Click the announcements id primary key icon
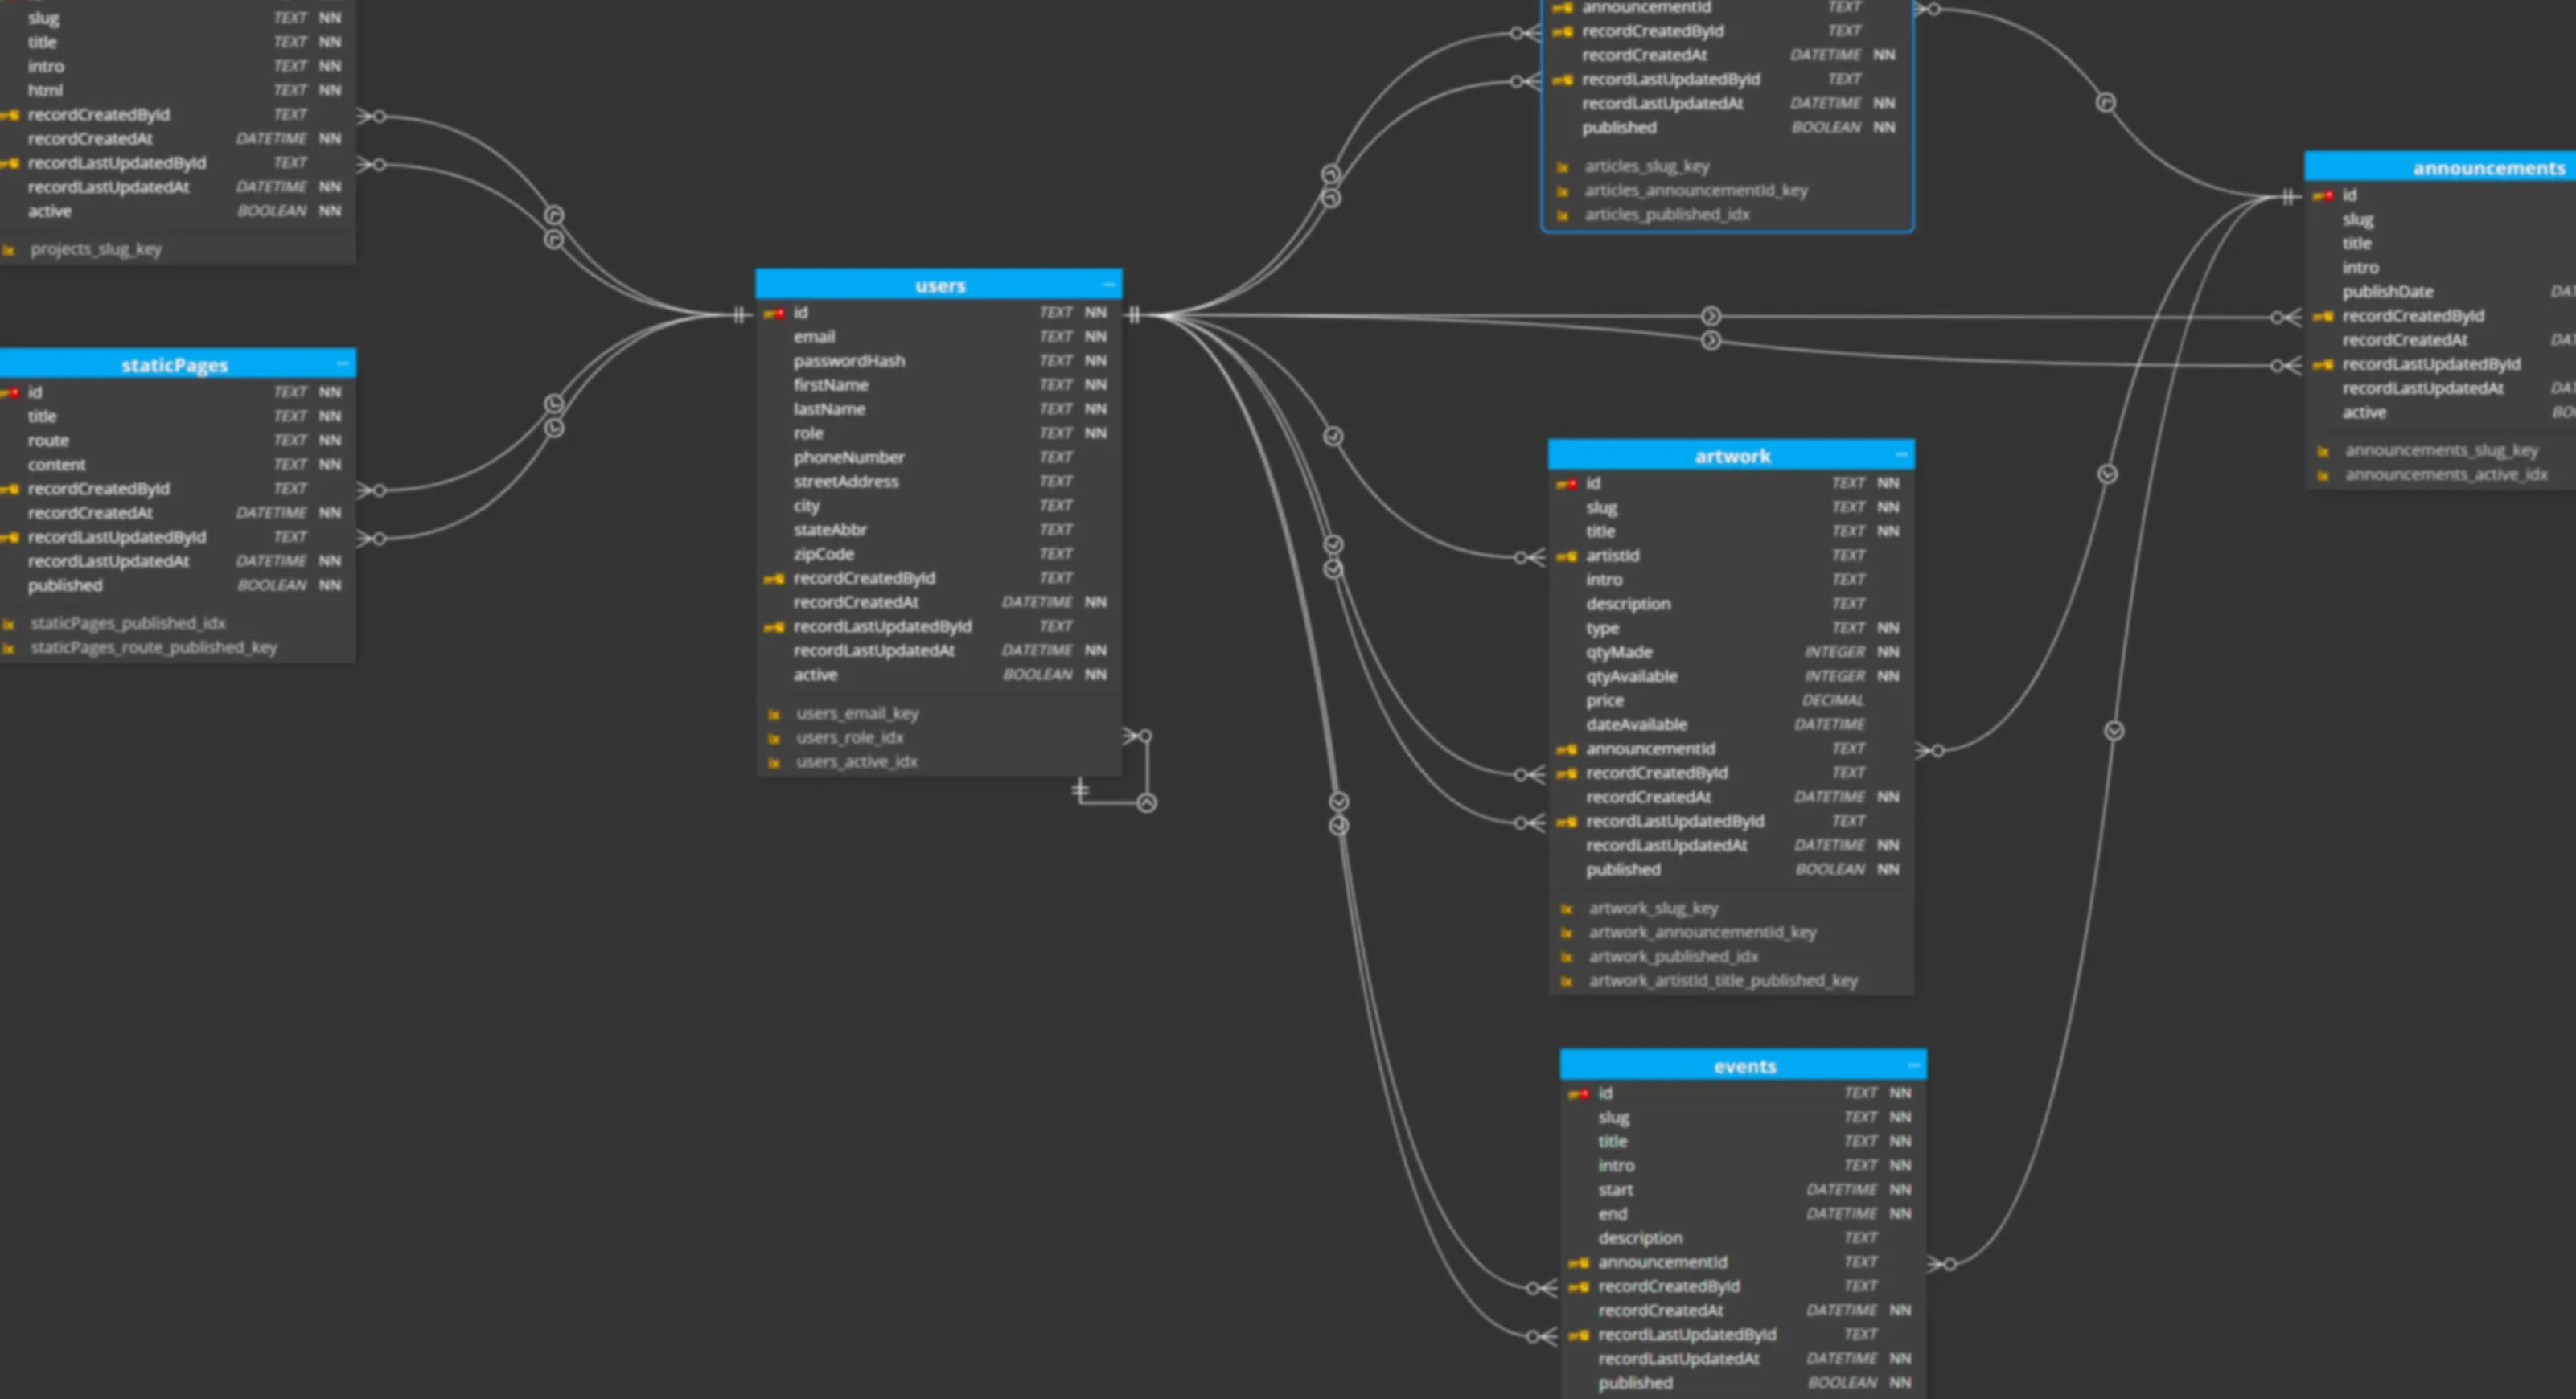 2322,196
